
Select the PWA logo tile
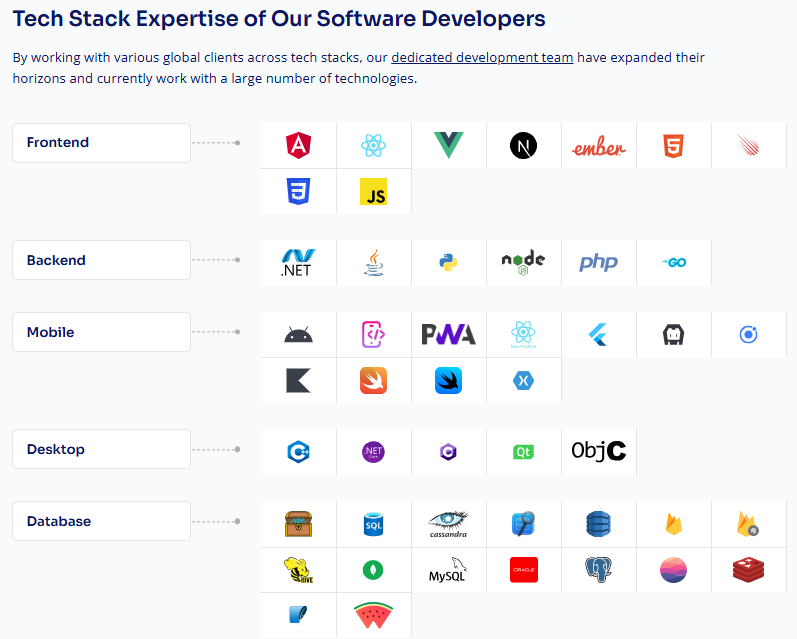coord(448,334)
